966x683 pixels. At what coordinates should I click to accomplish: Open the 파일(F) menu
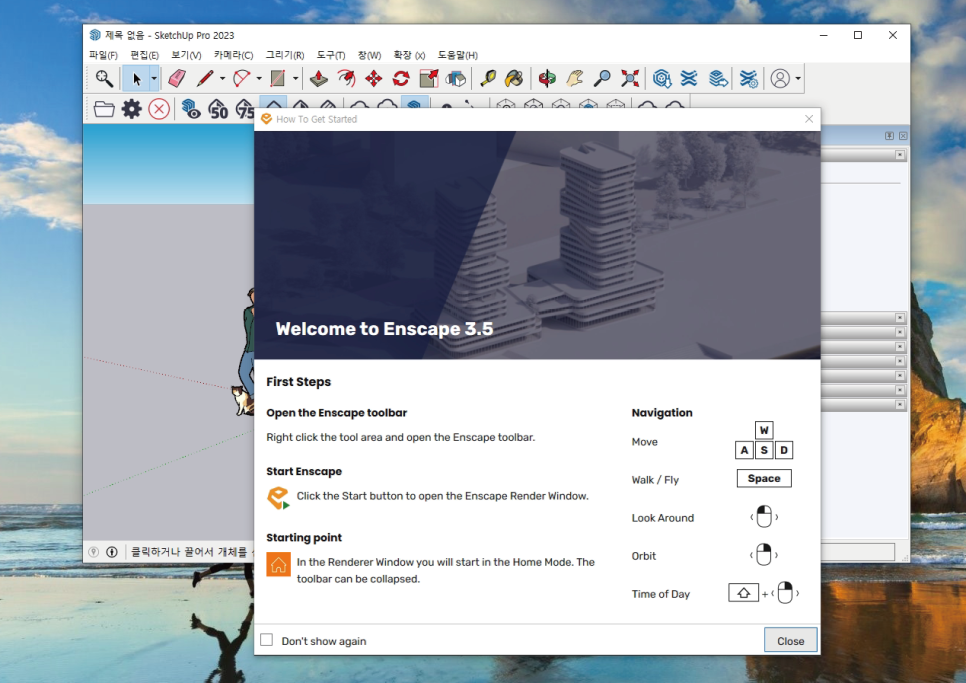103,55
